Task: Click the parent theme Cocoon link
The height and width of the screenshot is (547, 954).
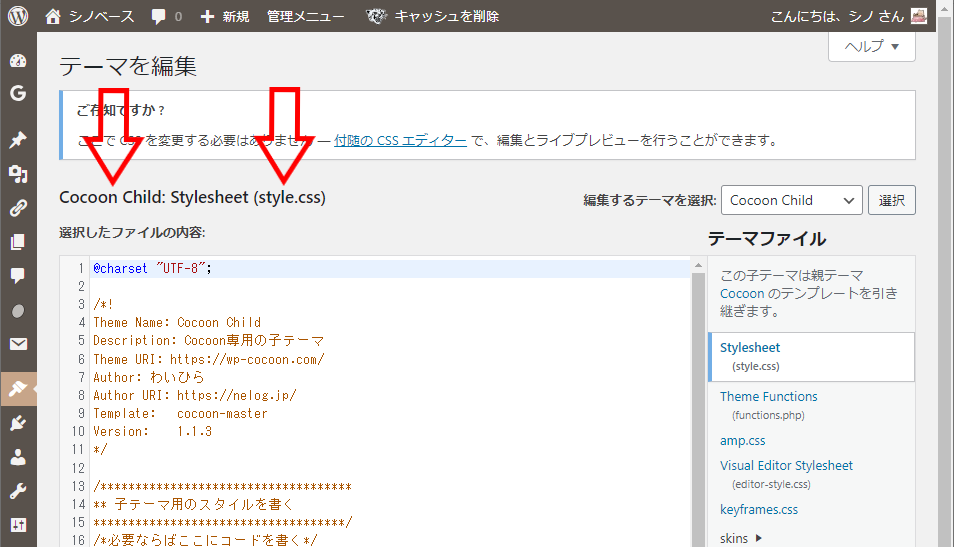Action: point(742,293)
